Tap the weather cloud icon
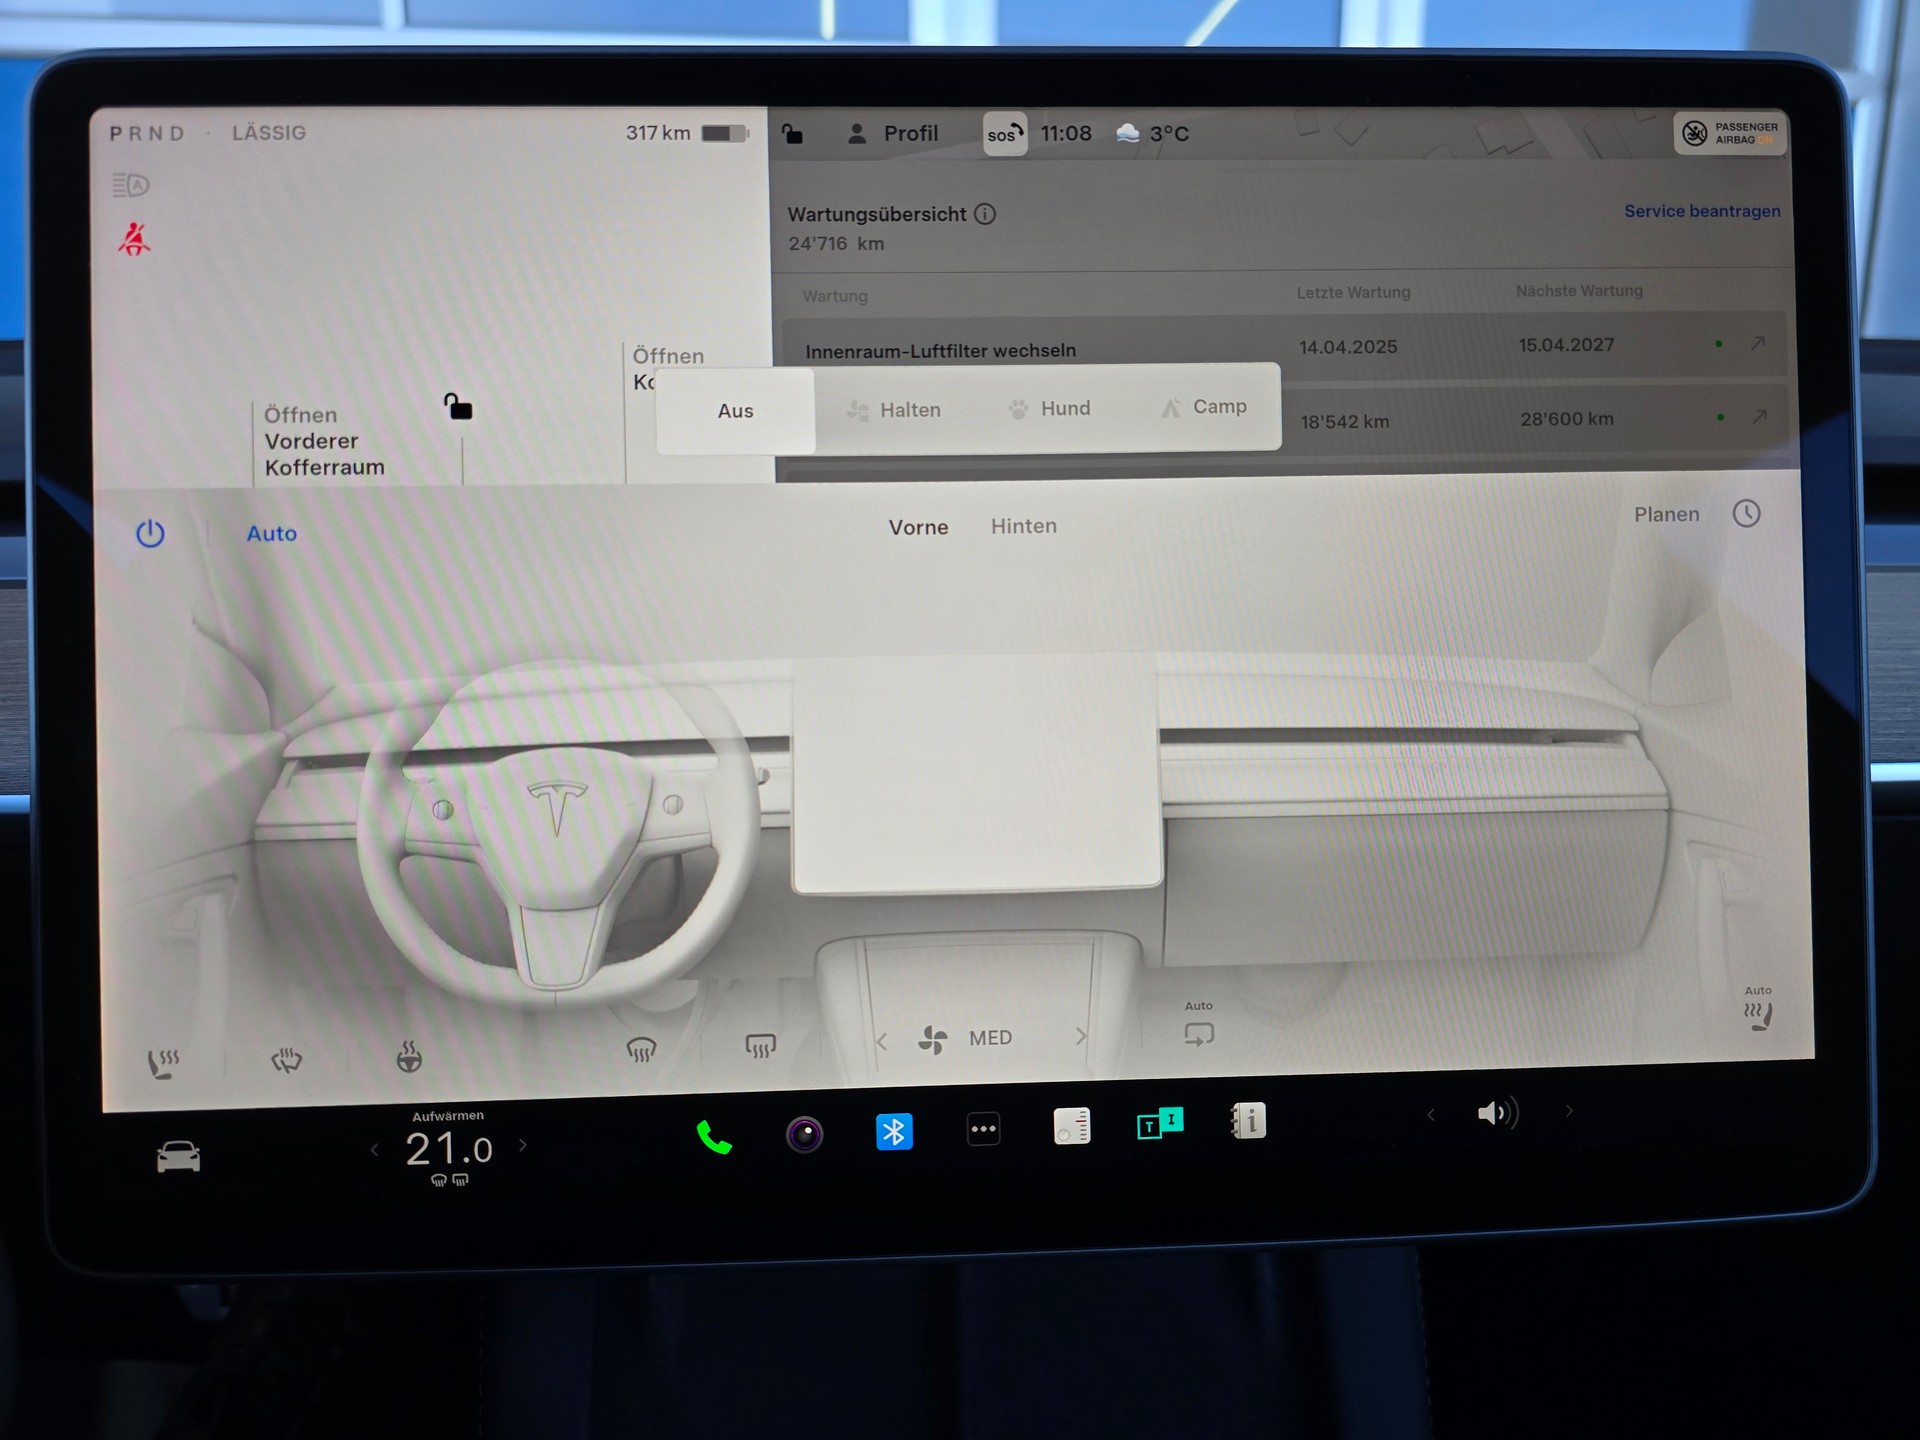 [1128, 134]
